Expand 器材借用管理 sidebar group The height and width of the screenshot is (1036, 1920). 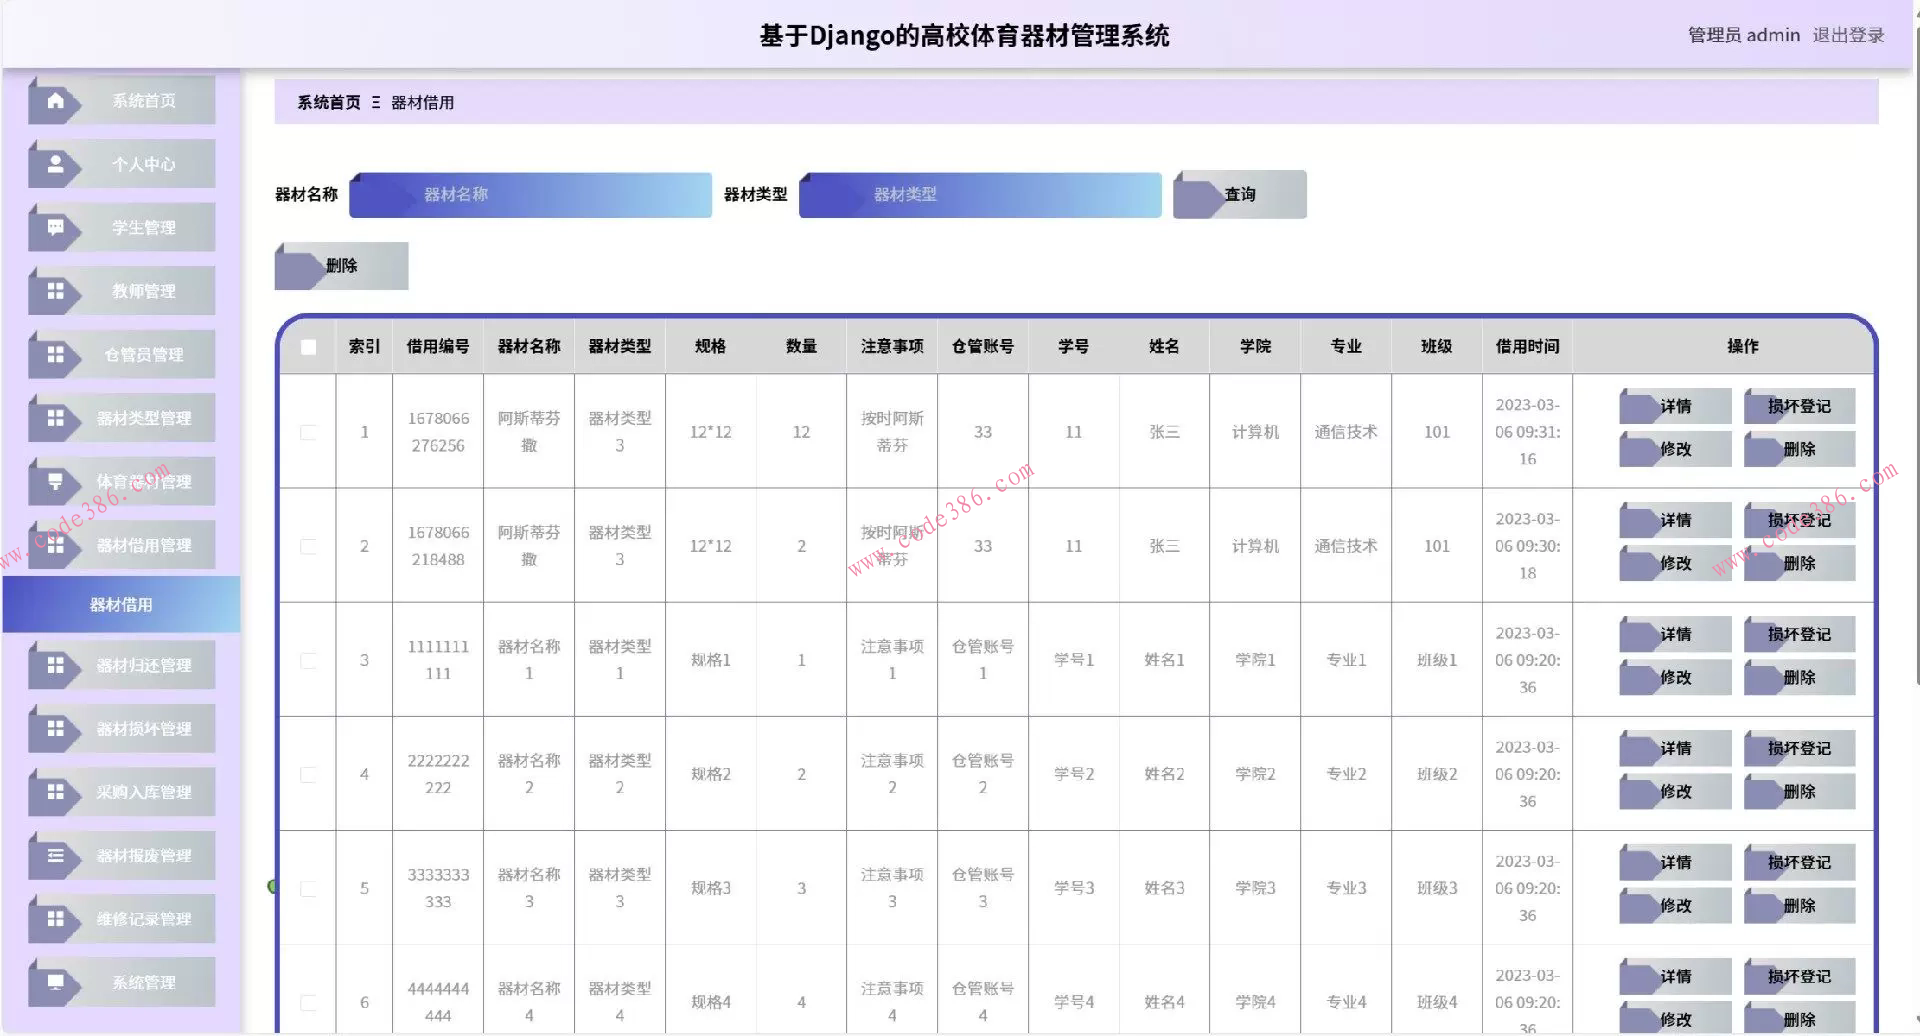click(x=122, y=545)
